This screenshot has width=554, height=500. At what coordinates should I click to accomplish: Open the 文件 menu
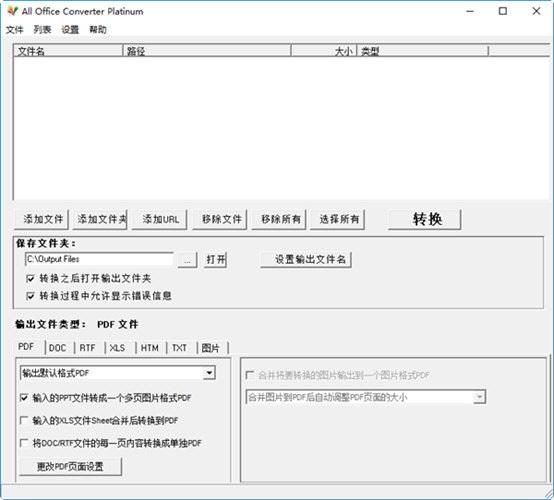14,30
